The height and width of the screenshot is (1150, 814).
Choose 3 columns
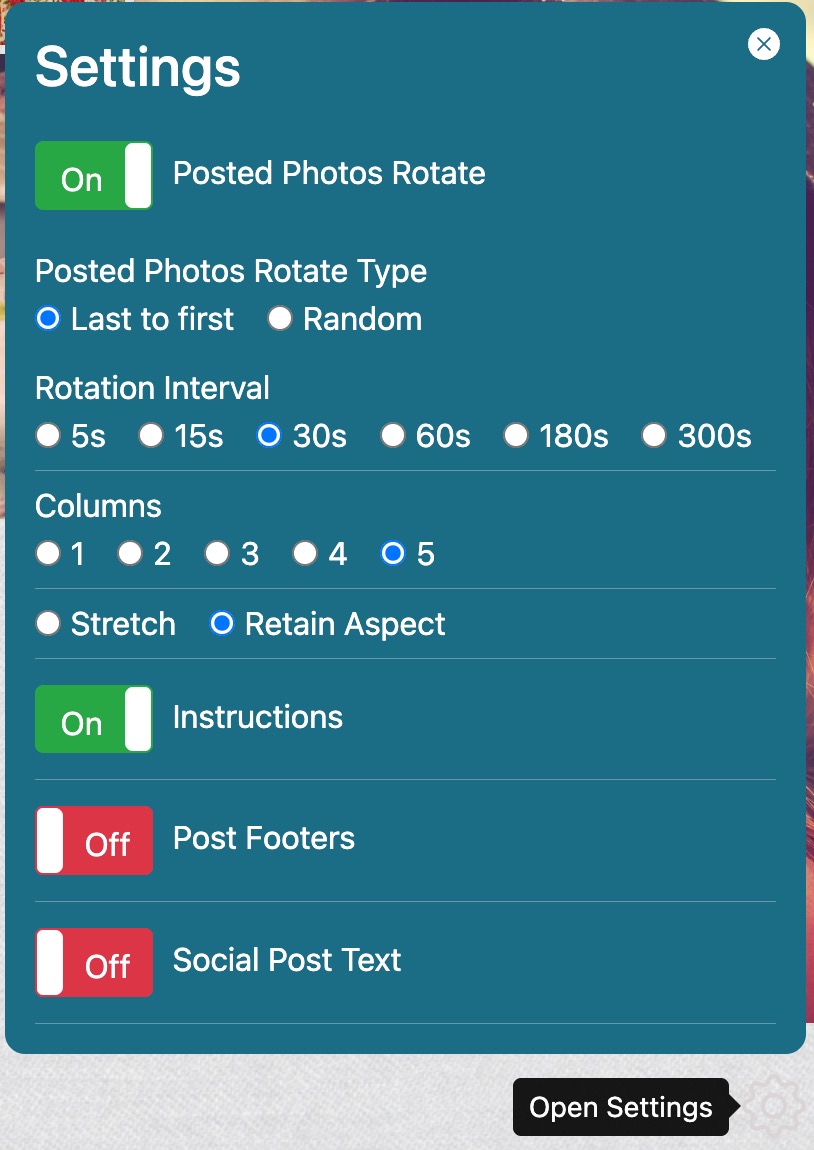(217, 553)
